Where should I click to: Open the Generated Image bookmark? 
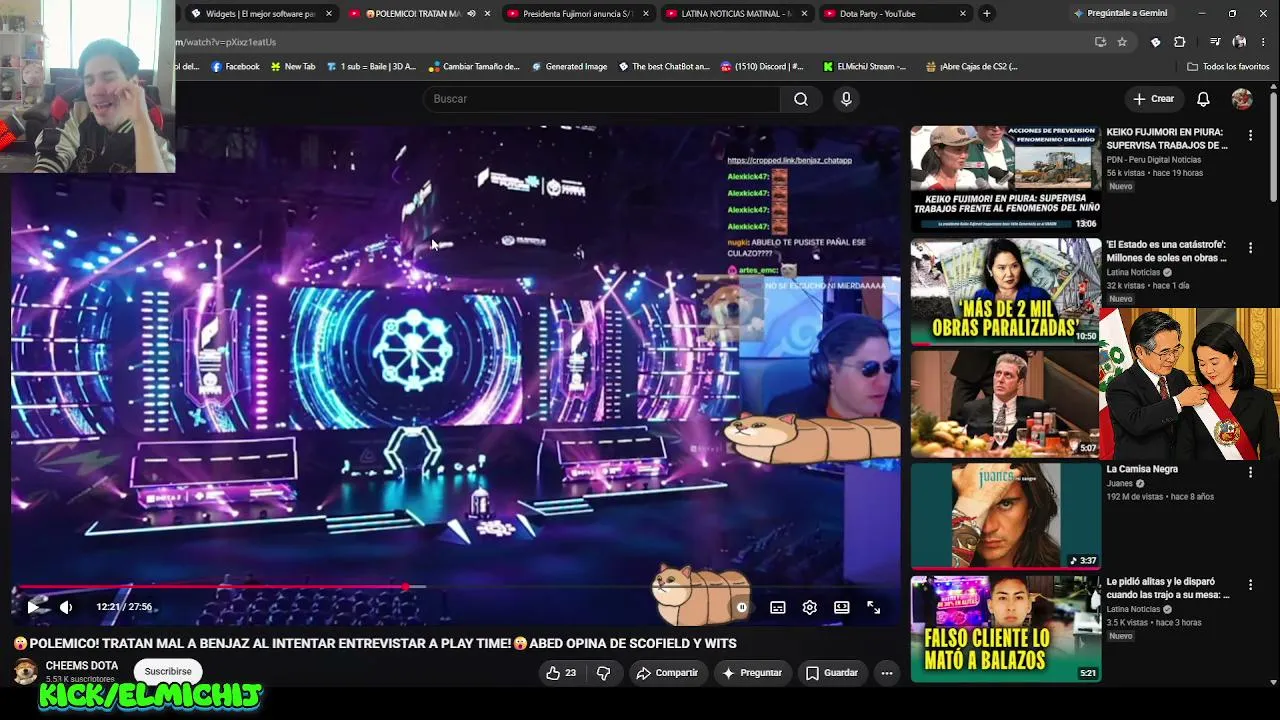click(x=569, y=67)
